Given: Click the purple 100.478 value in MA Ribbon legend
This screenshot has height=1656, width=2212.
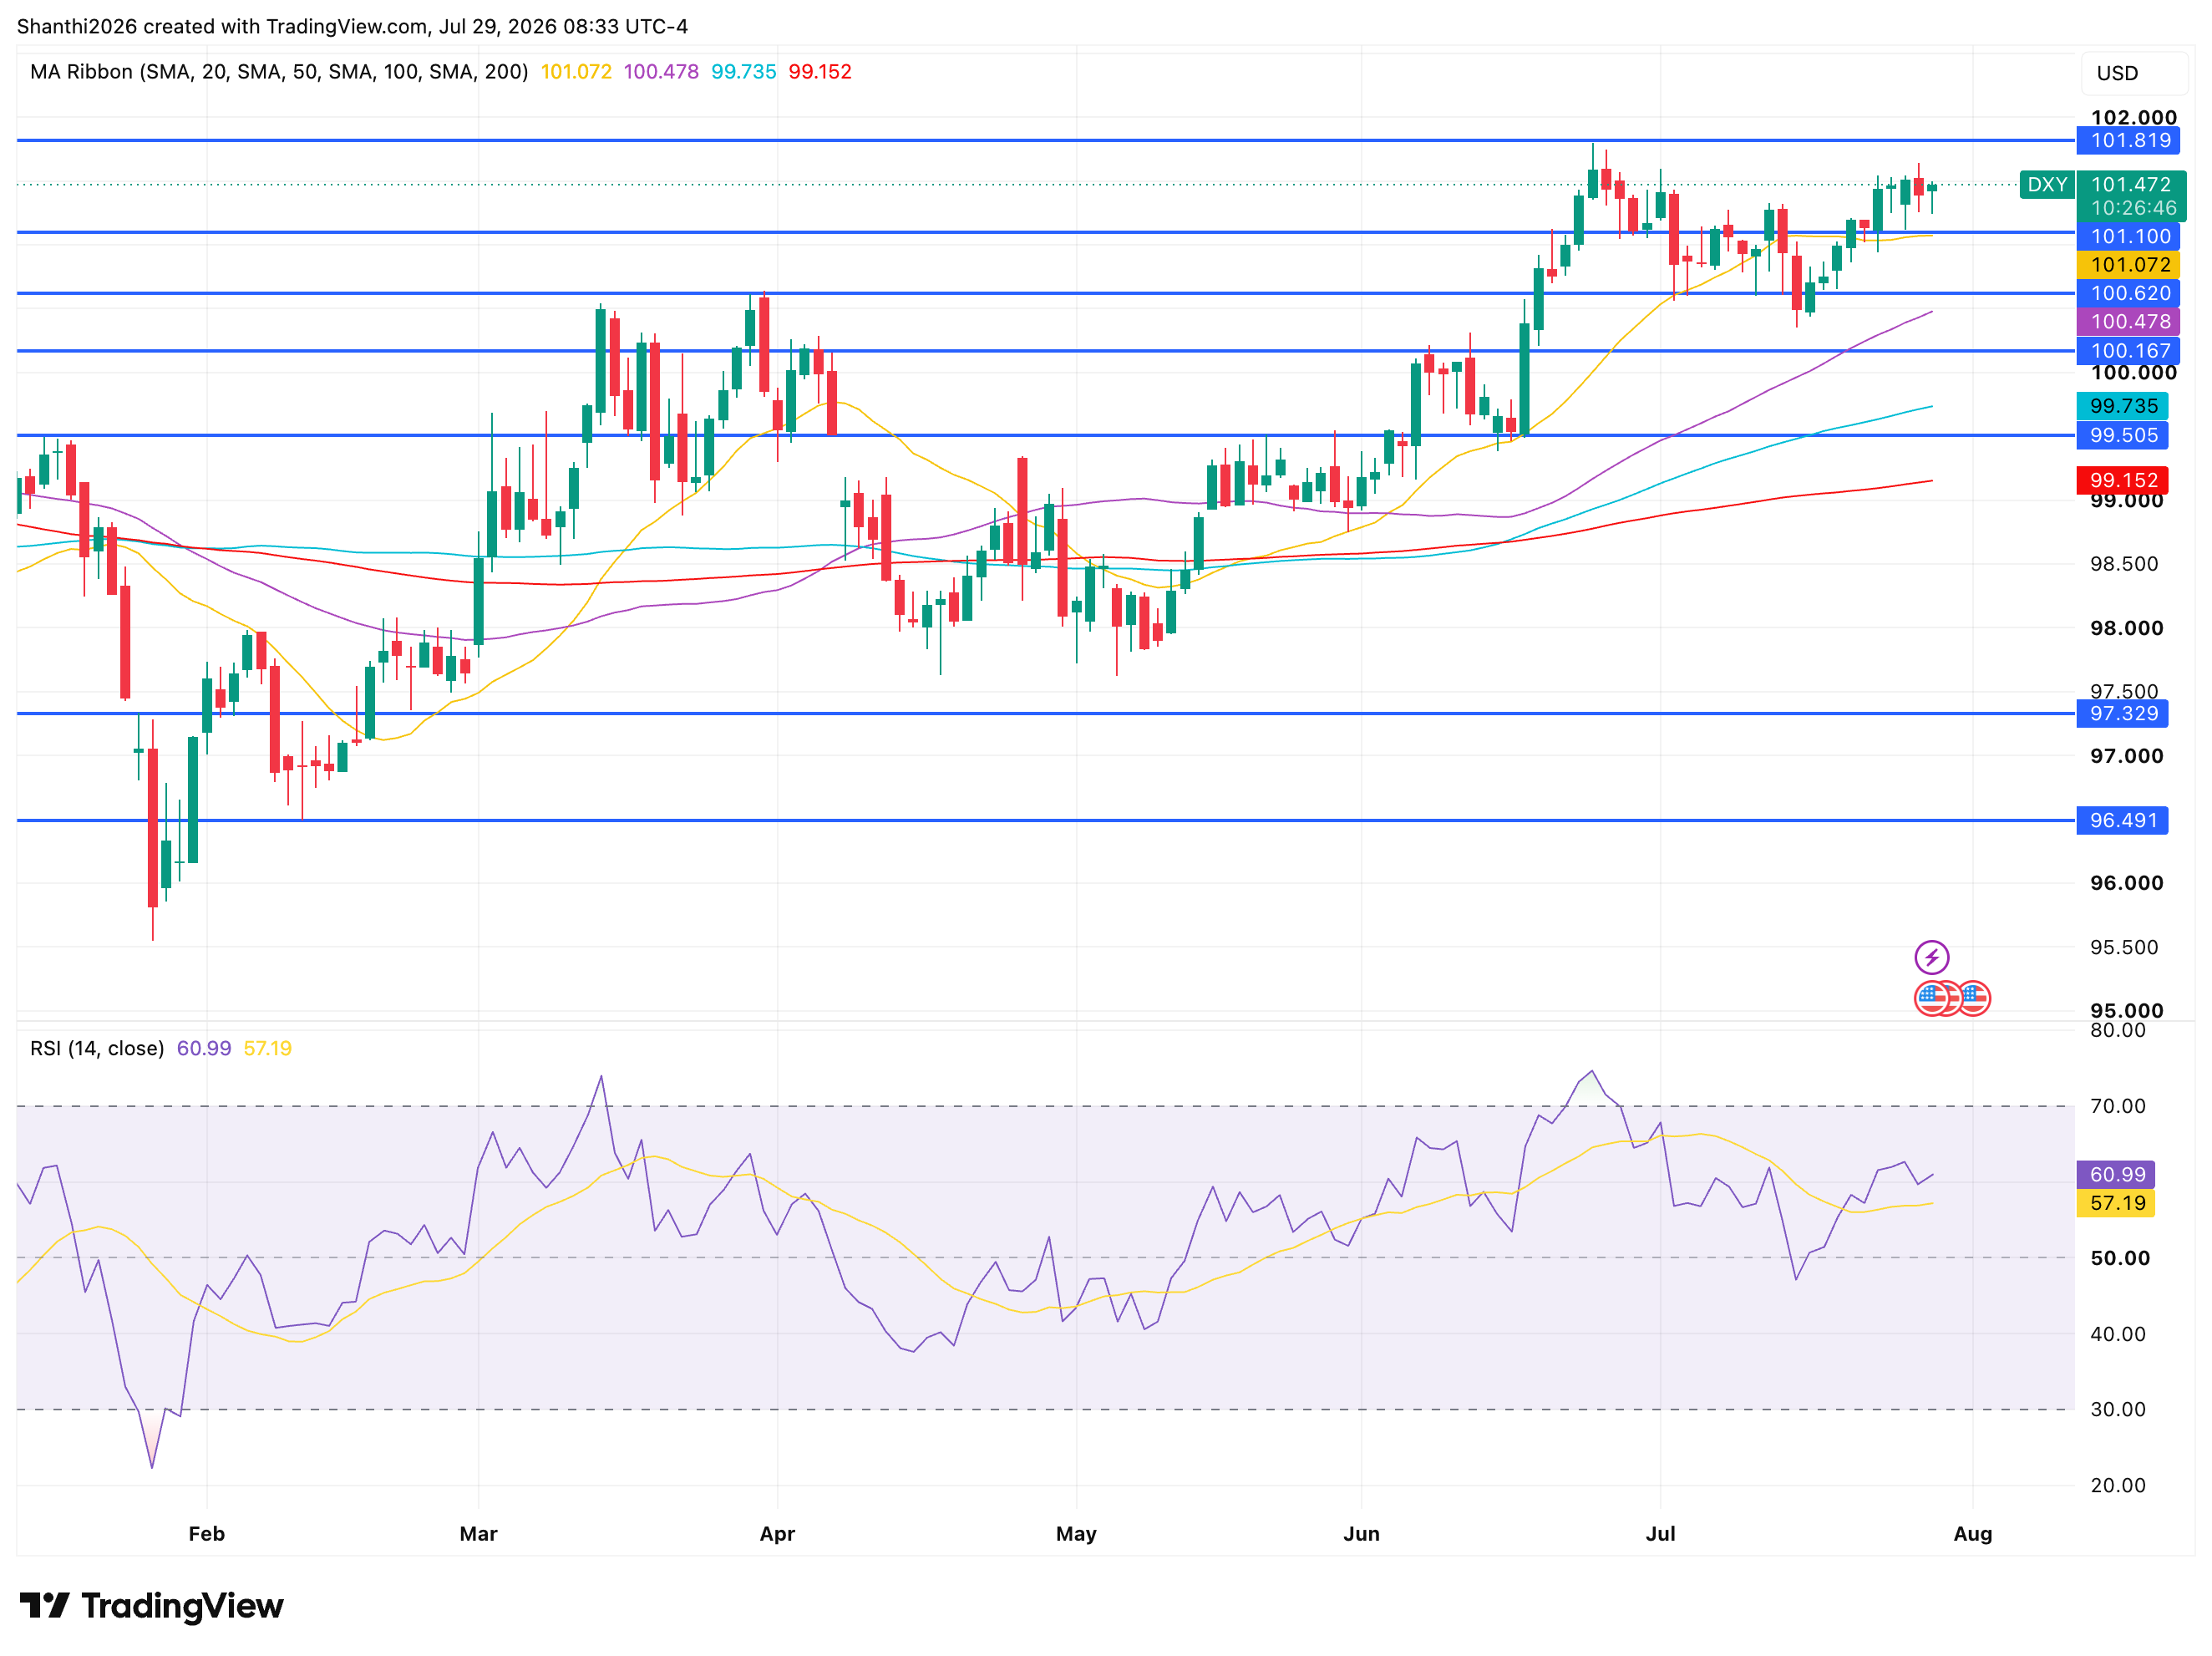Looking at the screenshot, I should [x=661, y=72].
